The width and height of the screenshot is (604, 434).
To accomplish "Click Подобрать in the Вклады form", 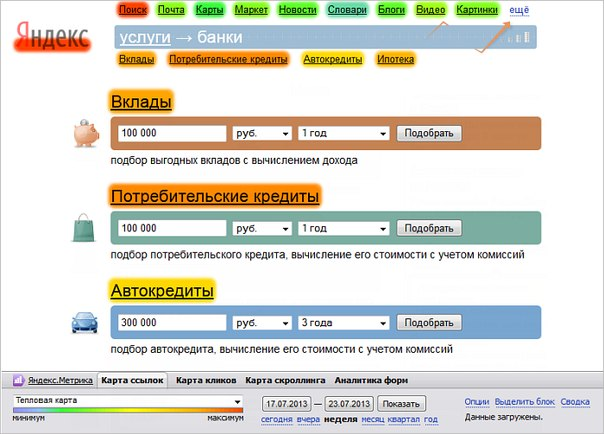I will click(429, 133).
